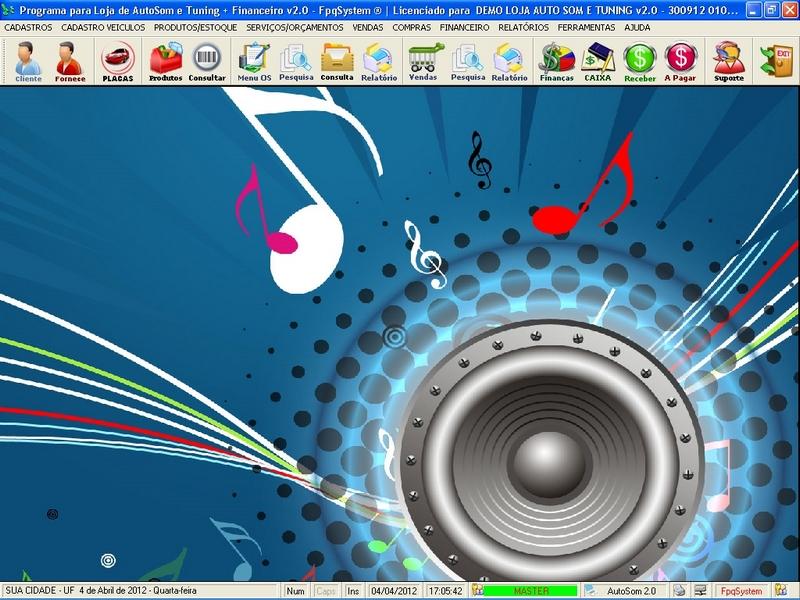The image size is (800, 600).
Task: Open the FERRAMENTAS menu
Action: coord(587,28)
